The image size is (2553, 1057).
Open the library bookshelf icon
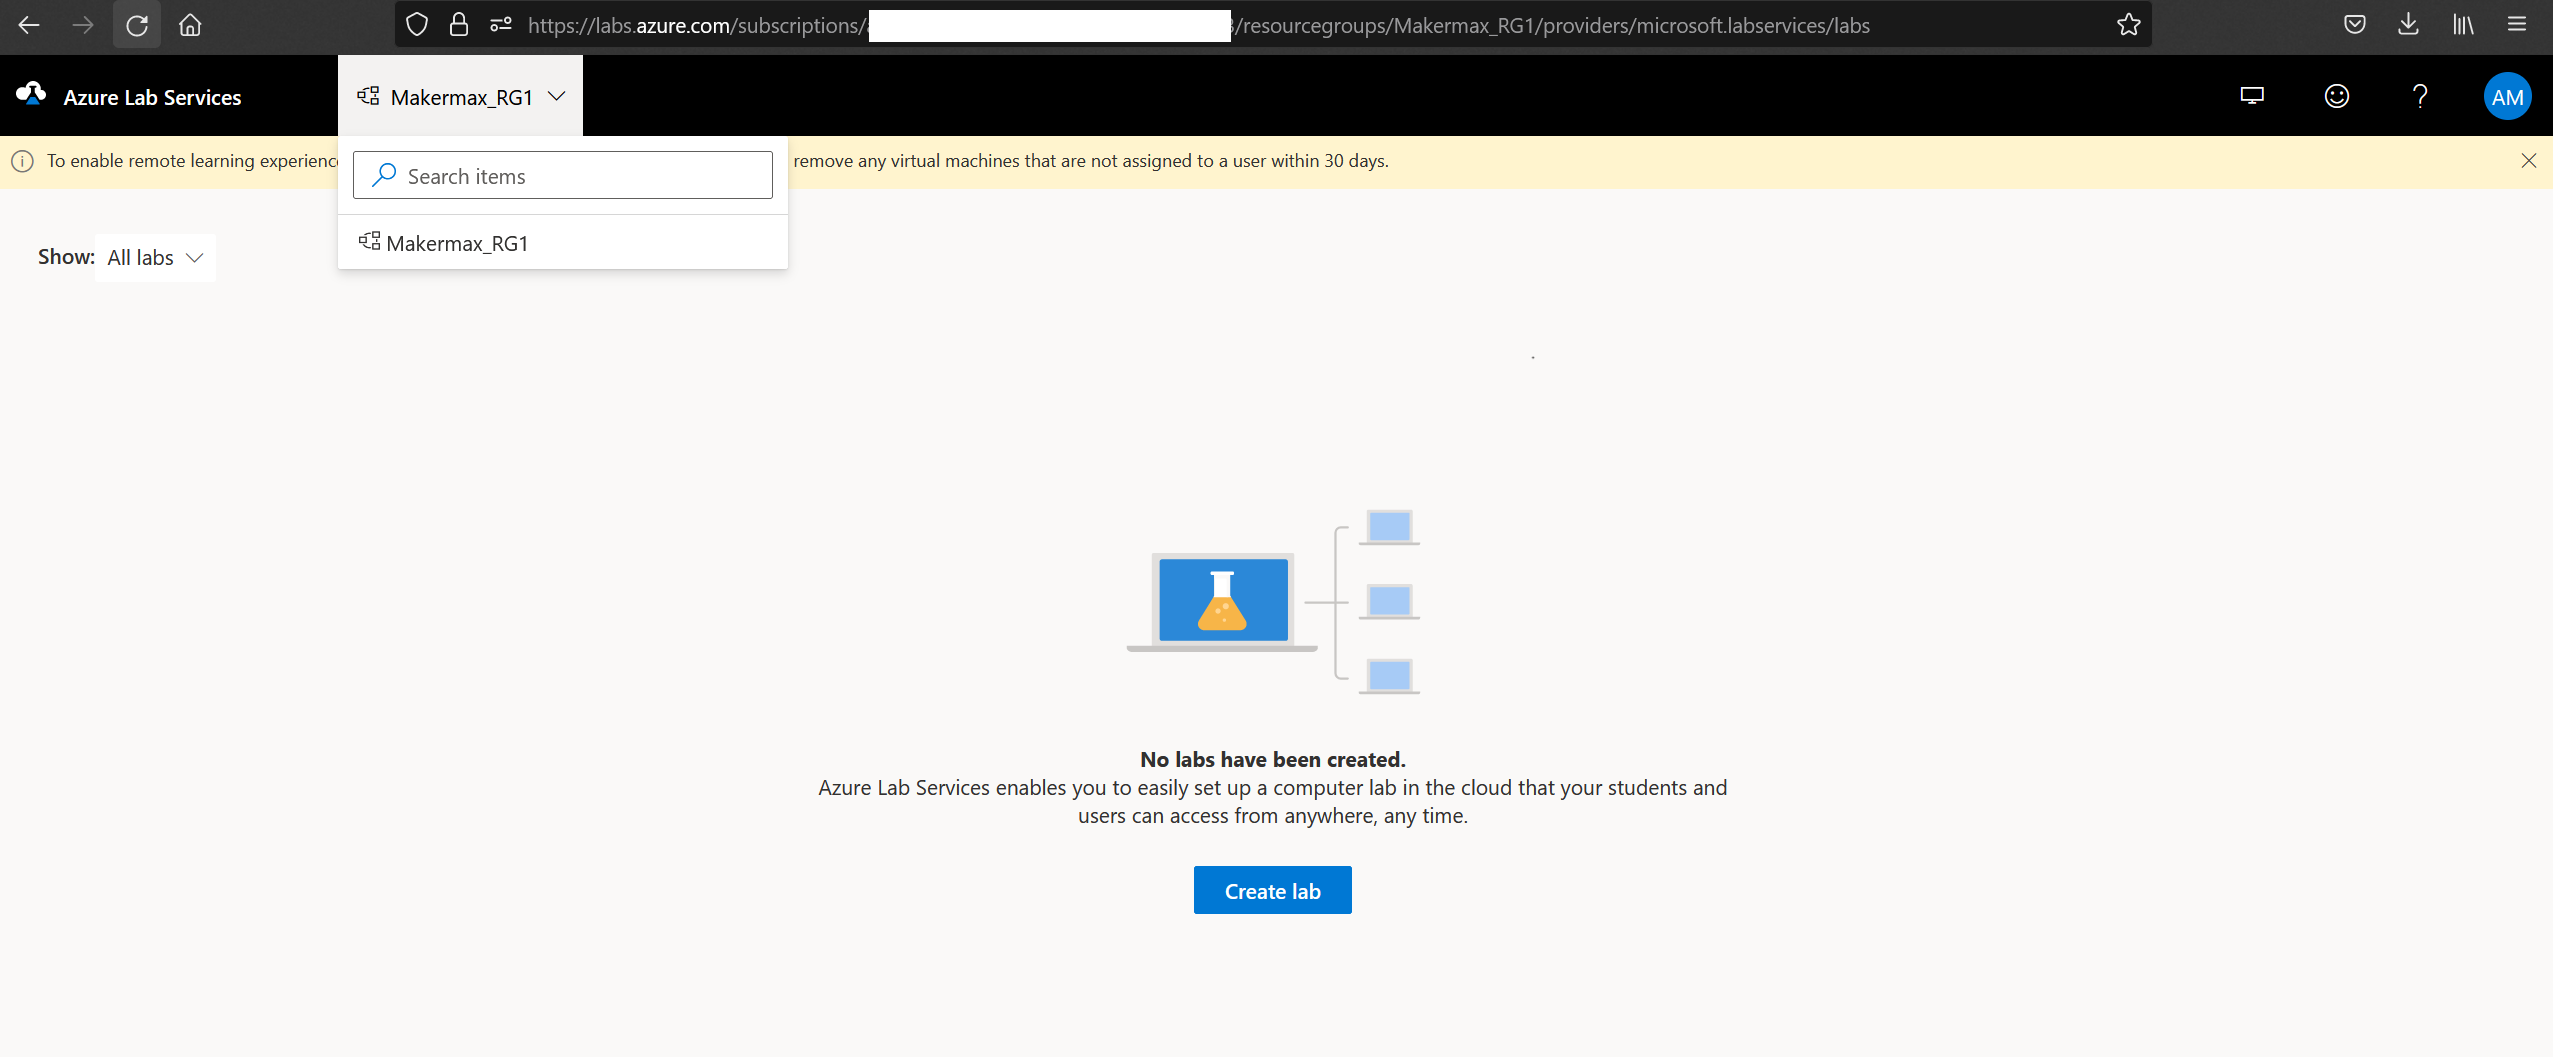2463,25
